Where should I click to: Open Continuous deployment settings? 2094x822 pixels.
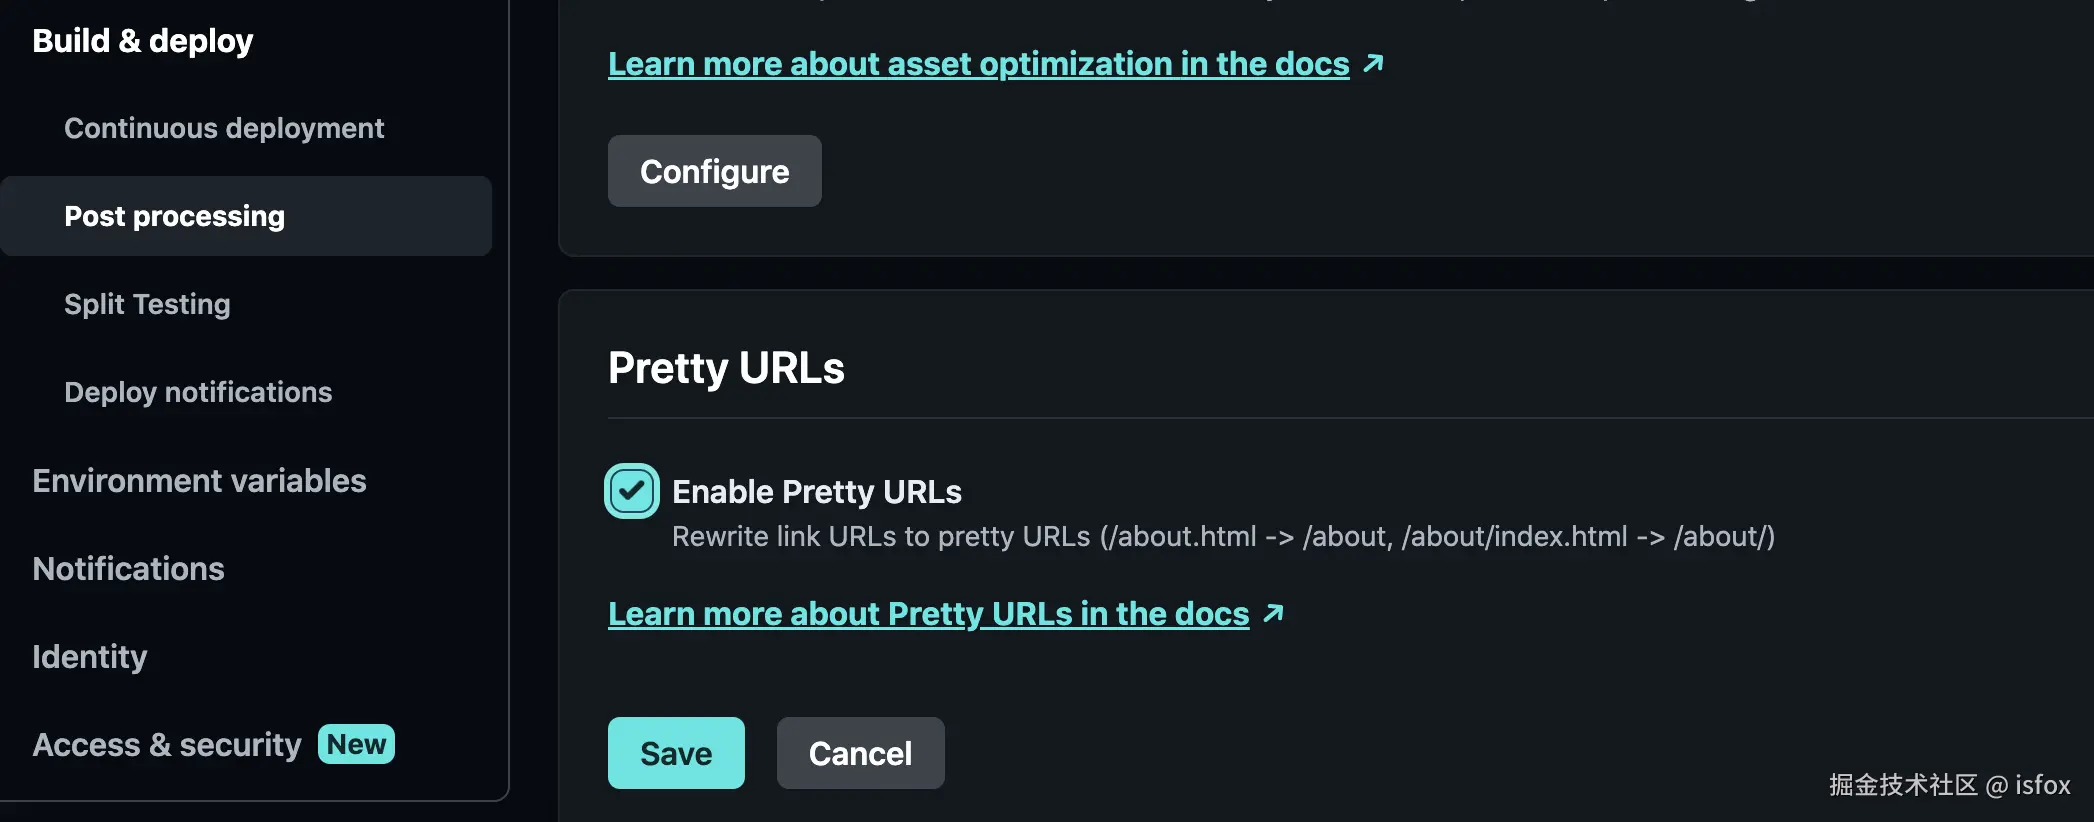pyautogui.click(x=224, y=127)
